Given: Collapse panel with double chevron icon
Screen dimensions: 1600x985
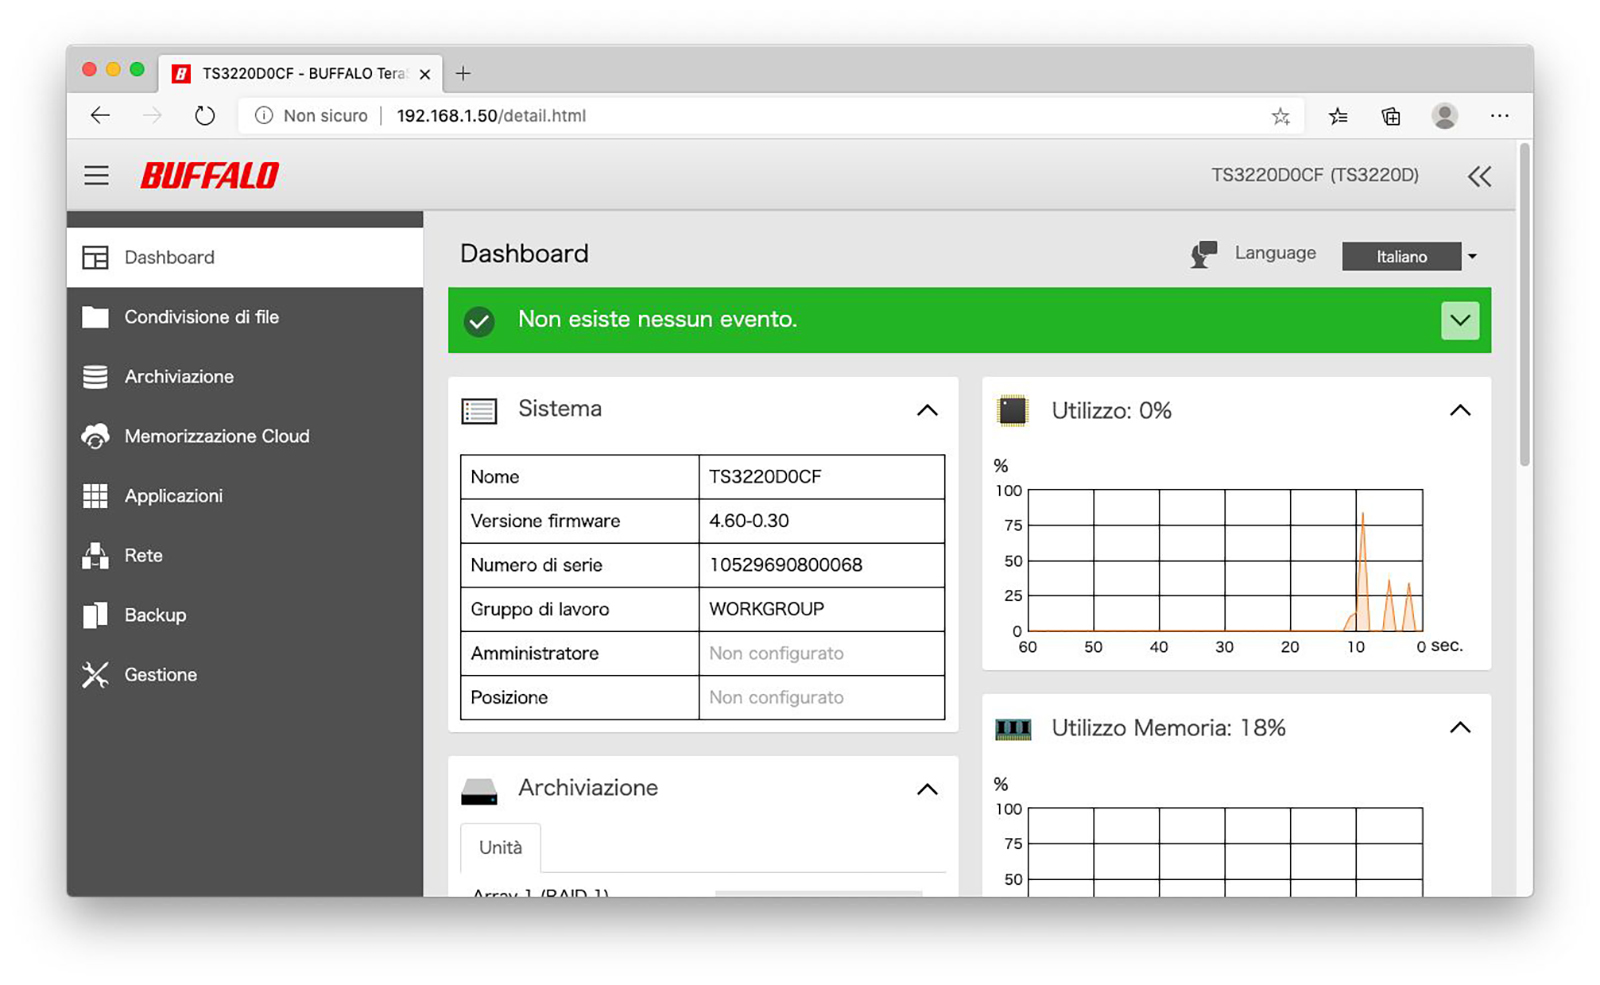Looking at the screenshot, I should (1479, 177).
